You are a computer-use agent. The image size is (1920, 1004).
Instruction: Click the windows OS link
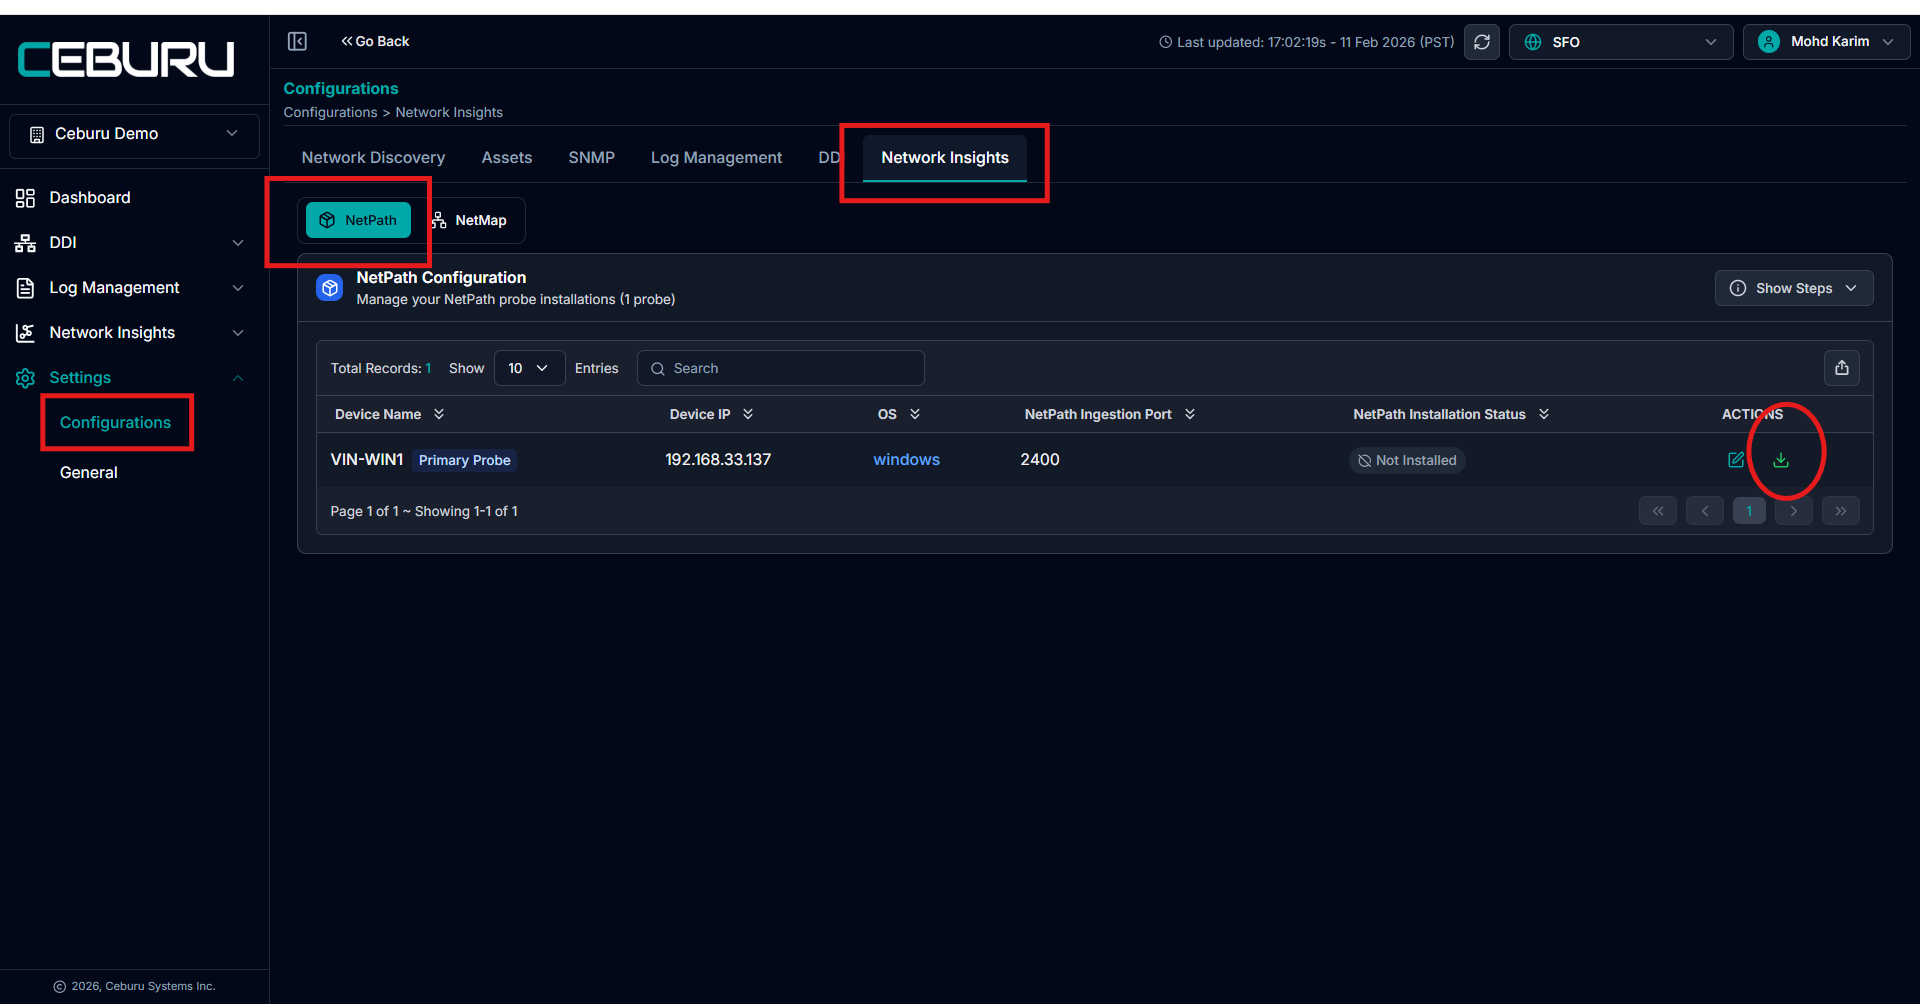coord(907,460)
